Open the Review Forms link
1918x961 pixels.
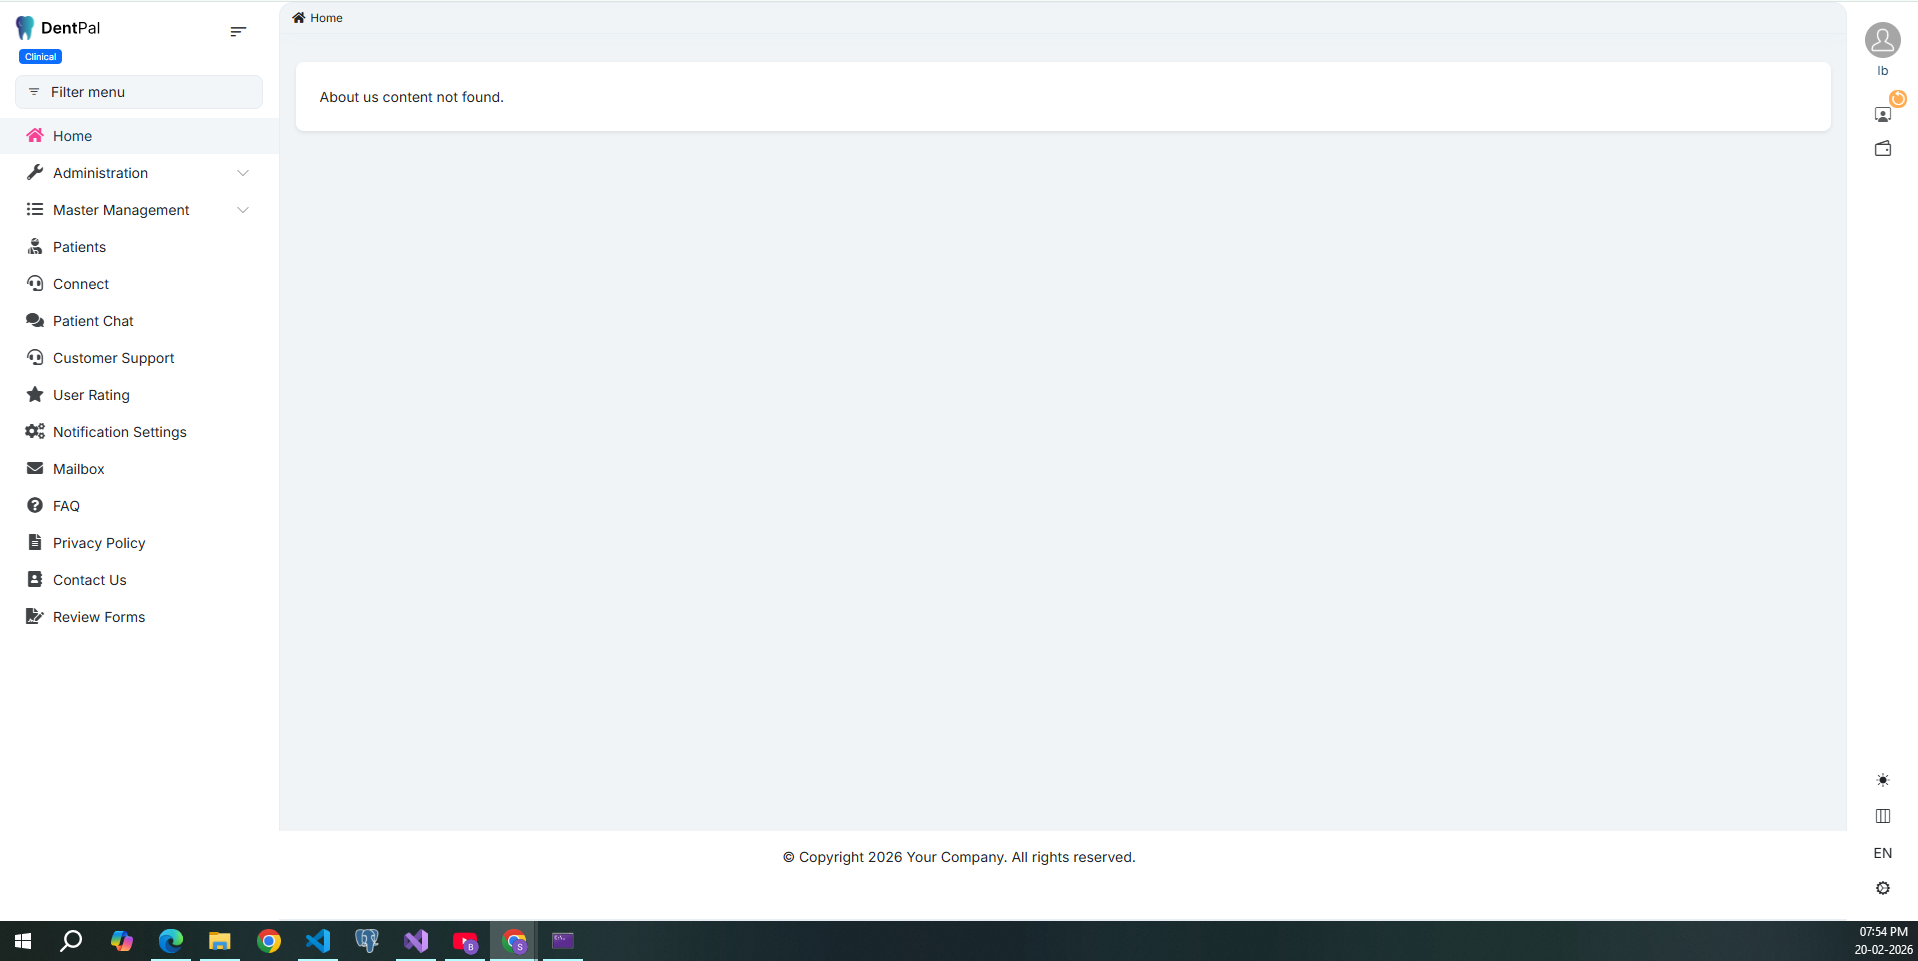point(99,617)
